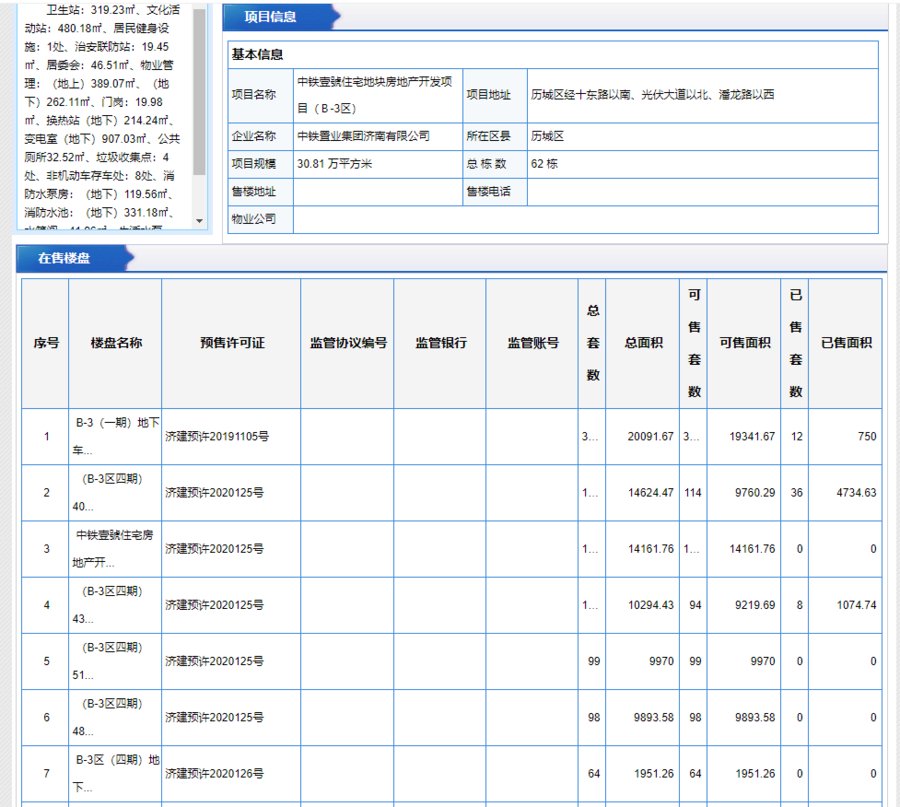This screenshot has height=807, width=900.
Task: Click total area value 9893.58
Action: pyautogui.click(x=653, y=718)
